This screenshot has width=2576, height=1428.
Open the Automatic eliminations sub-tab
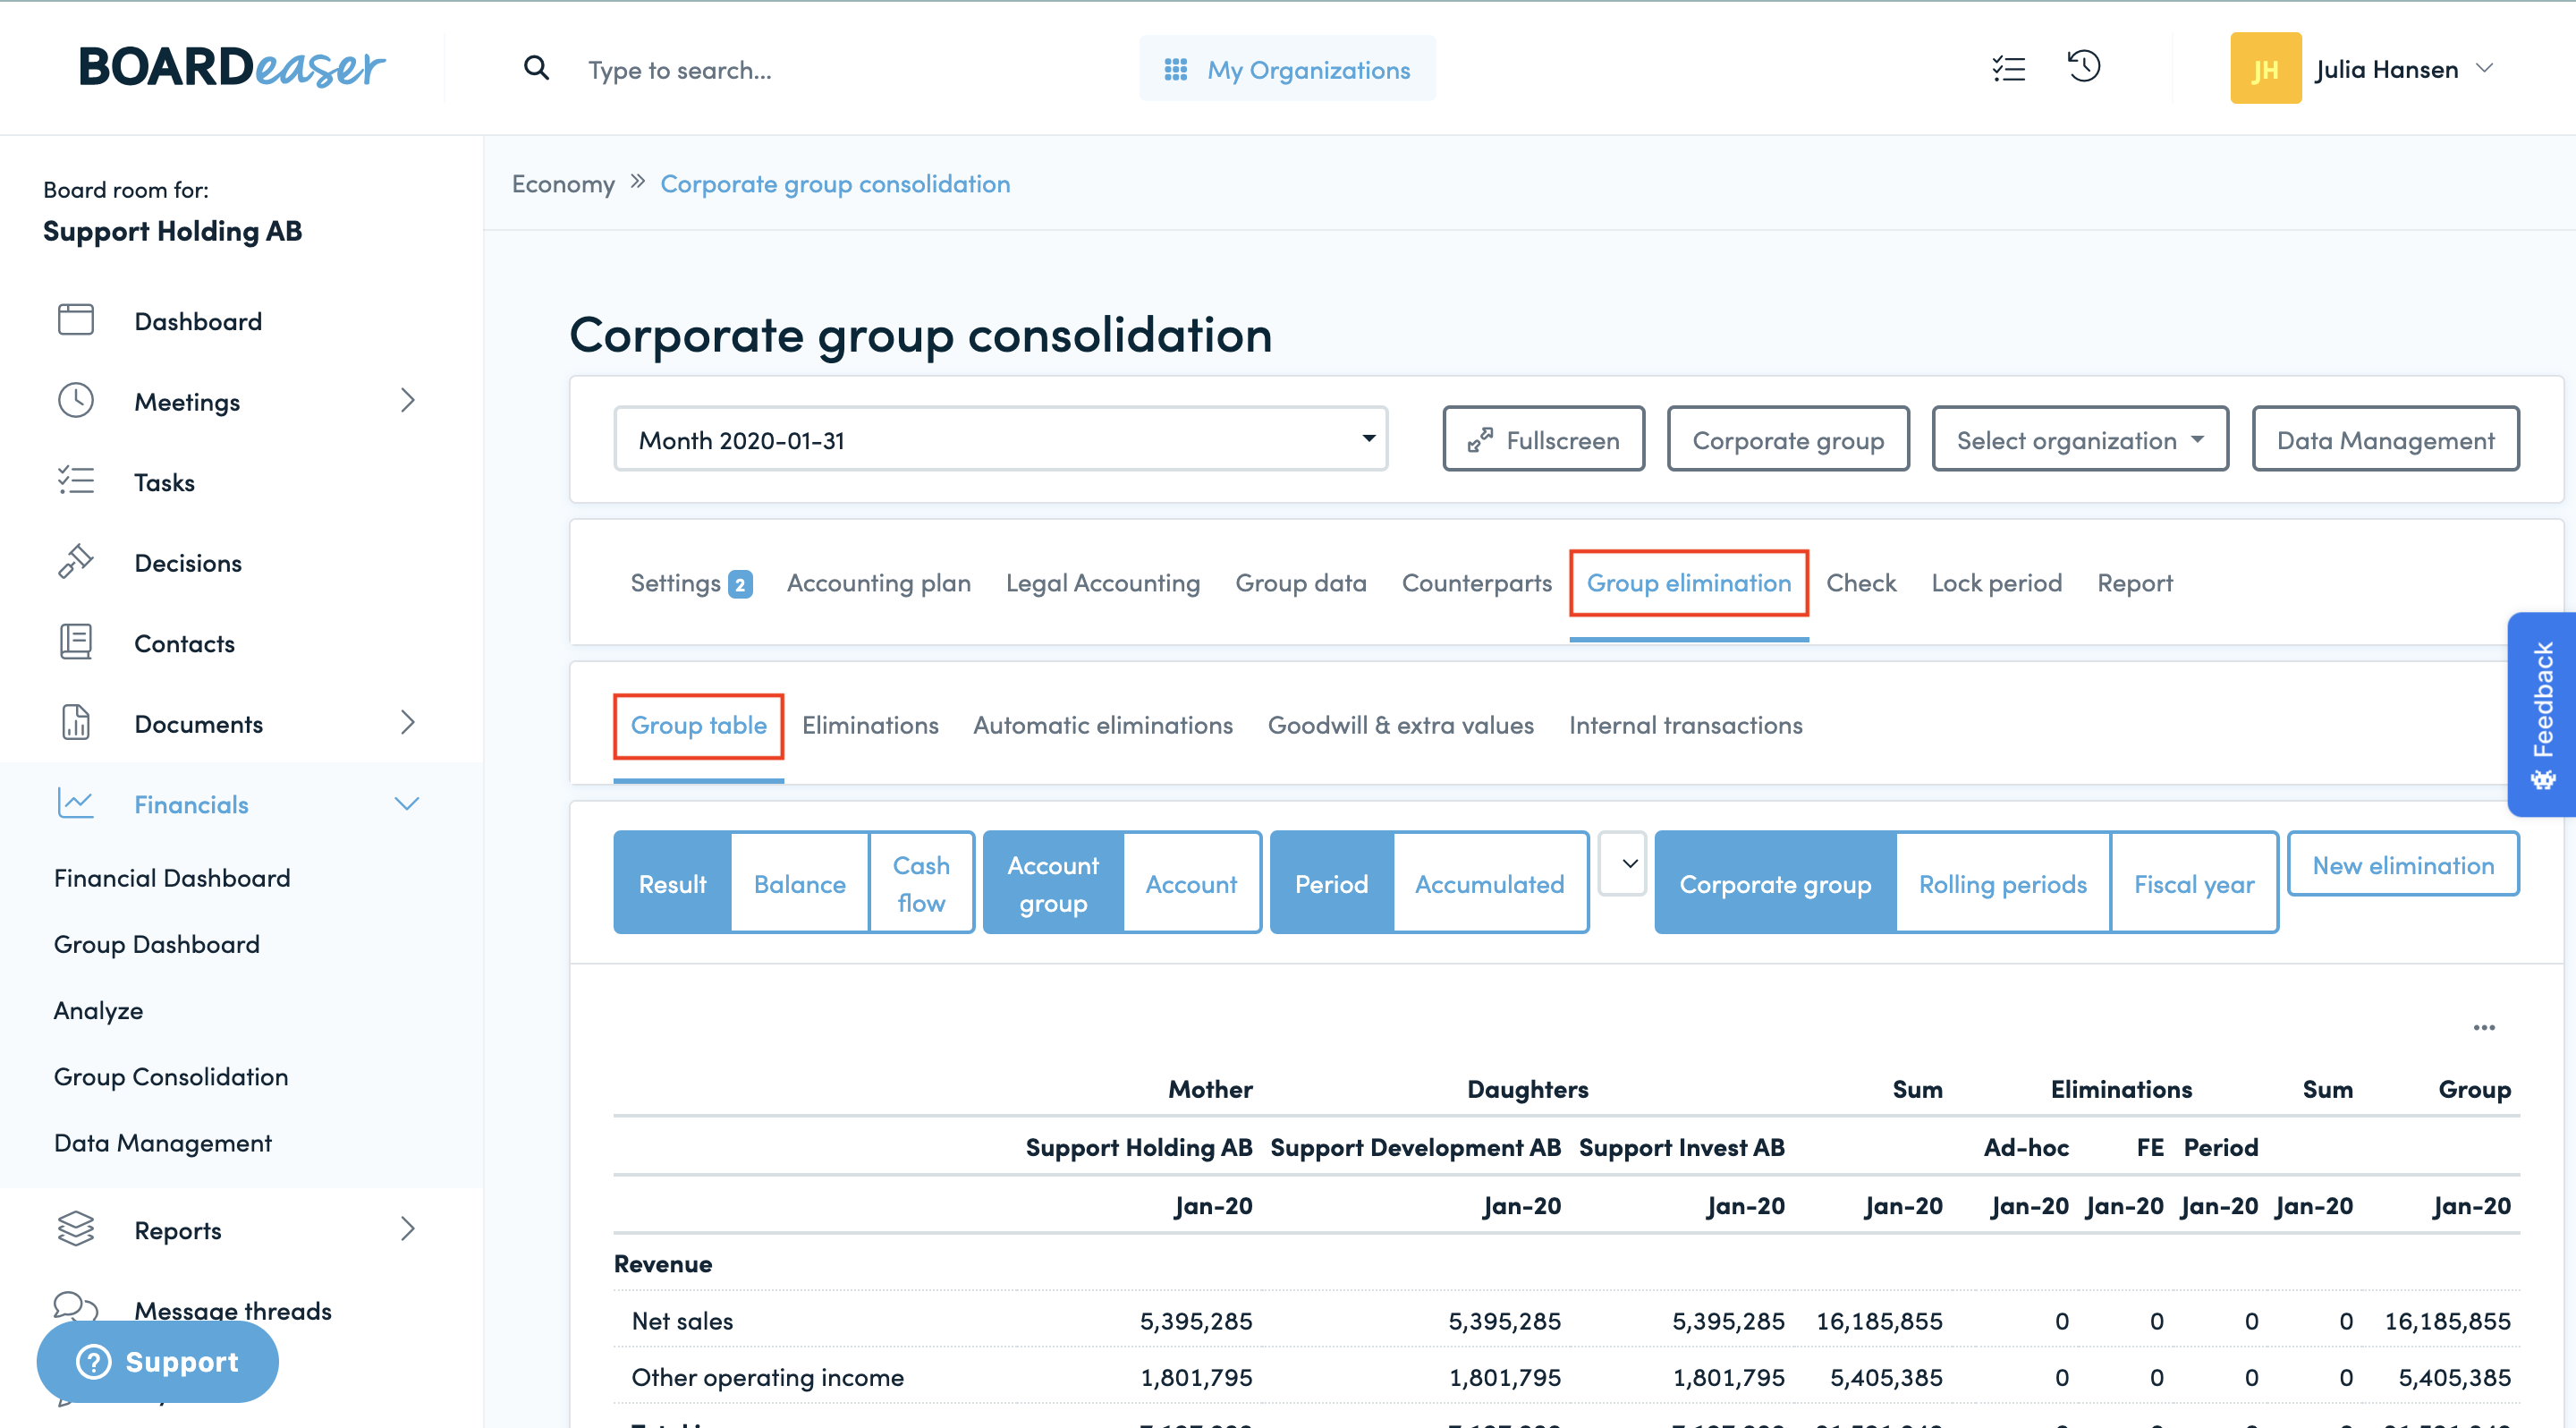(x=1102, y=725)
